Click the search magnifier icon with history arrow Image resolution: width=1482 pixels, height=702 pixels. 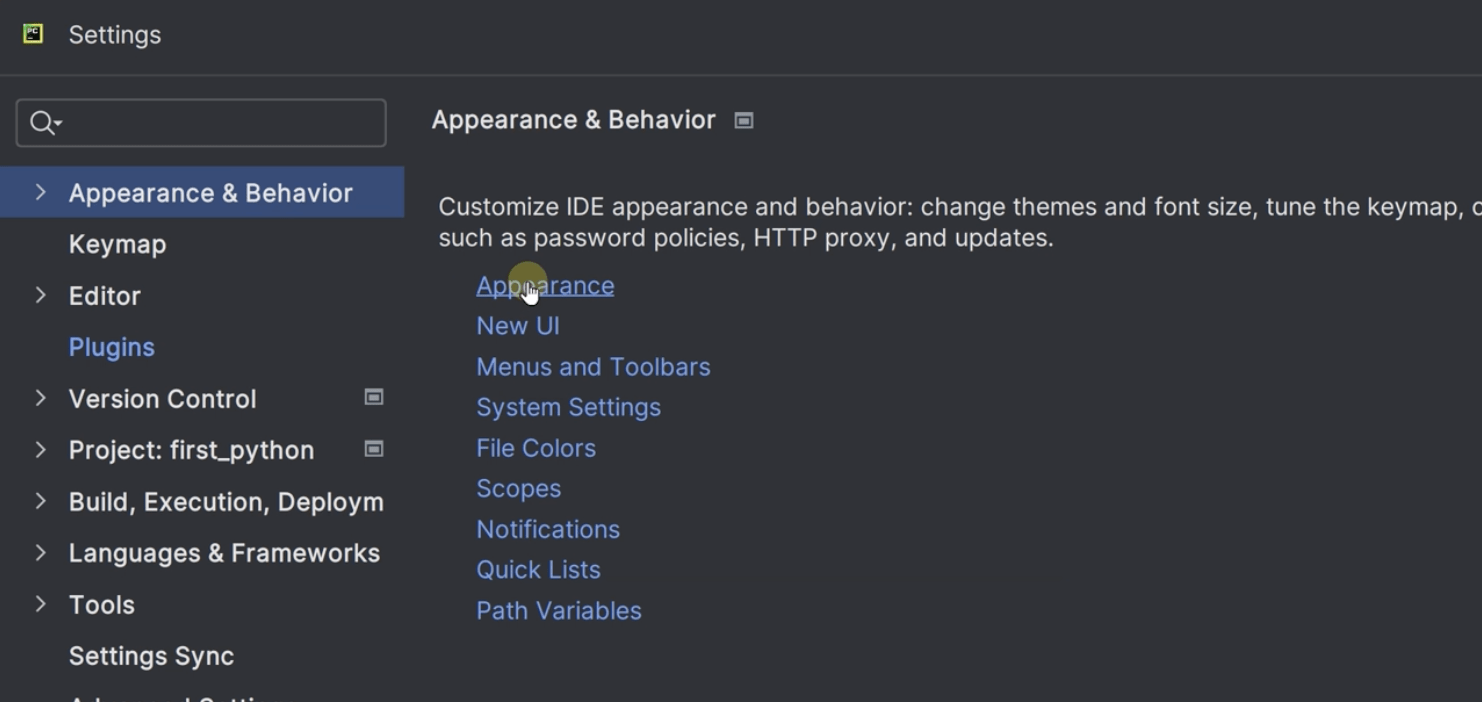45,123
